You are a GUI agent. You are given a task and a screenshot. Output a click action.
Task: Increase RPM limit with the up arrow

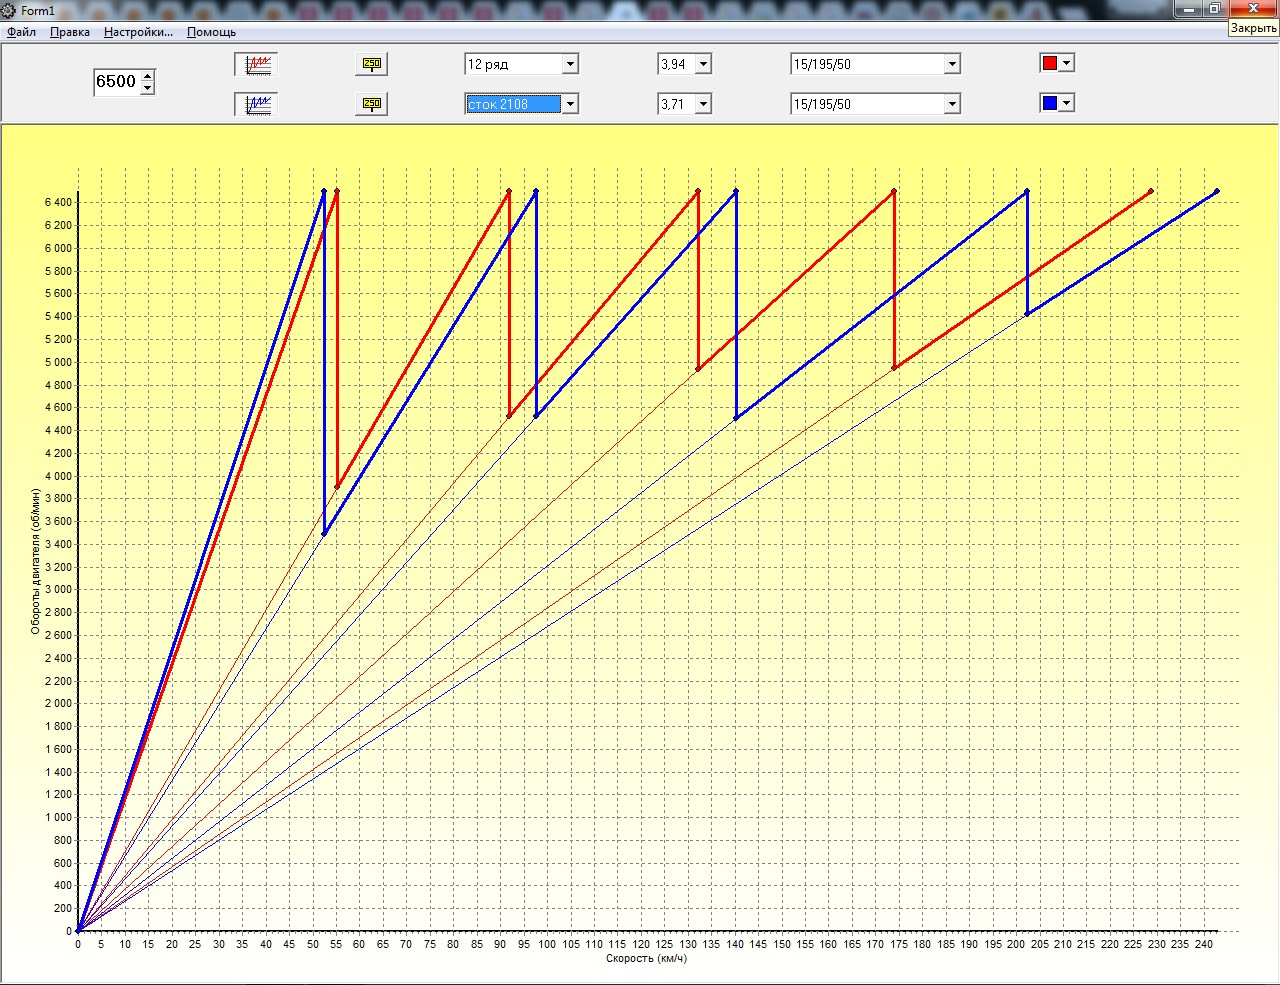[148, 76]
